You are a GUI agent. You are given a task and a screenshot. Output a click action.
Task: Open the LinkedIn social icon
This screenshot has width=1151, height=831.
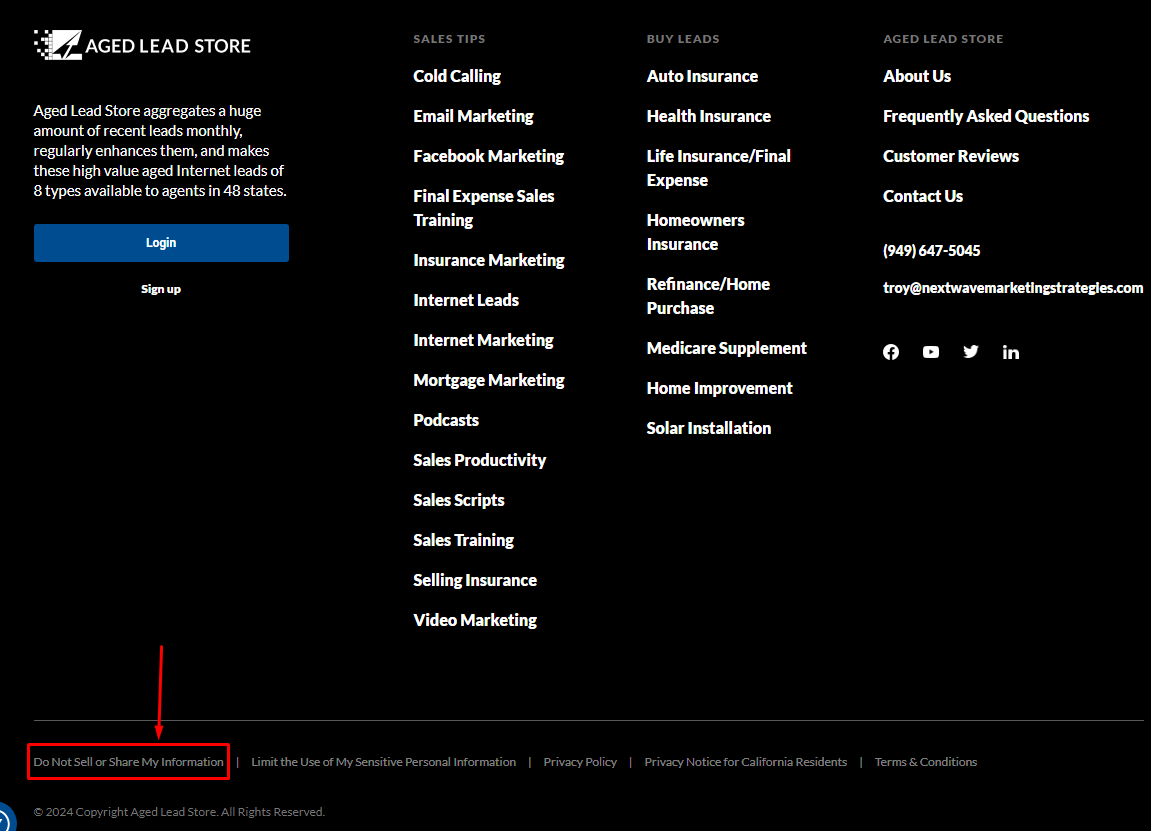coord(1011,352)
